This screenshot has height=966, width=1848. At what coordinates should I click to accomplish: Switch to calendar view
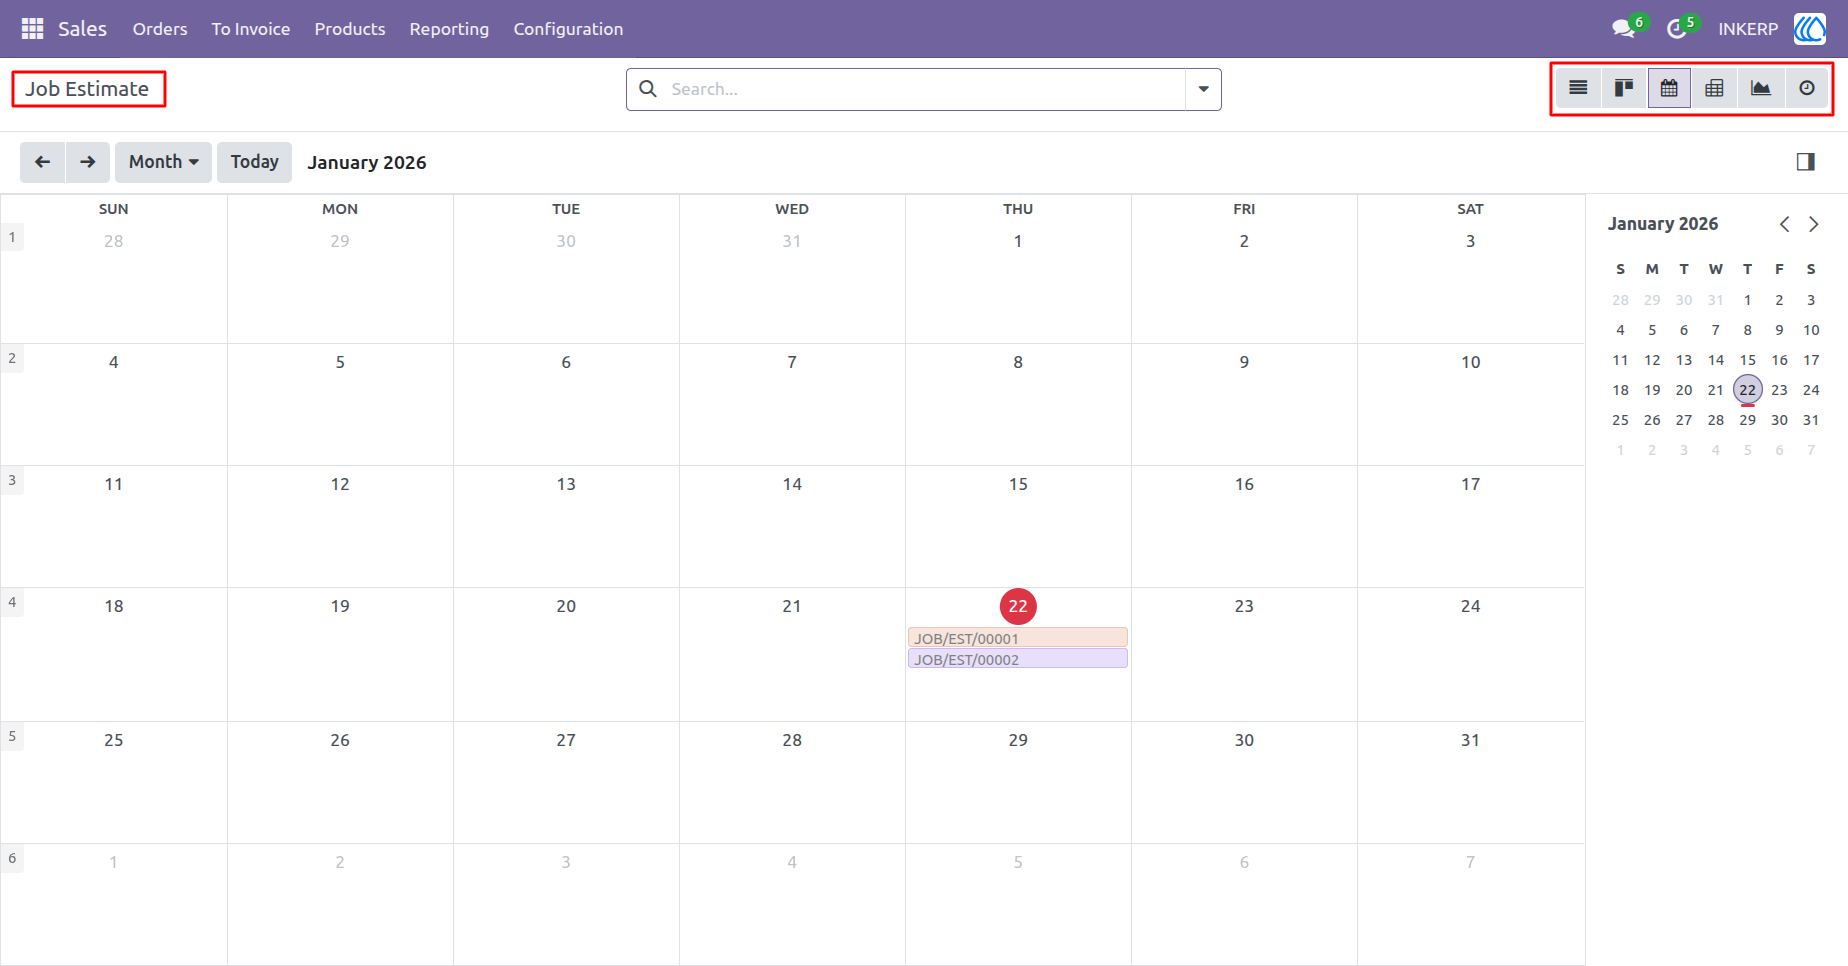coord(1669,88)
